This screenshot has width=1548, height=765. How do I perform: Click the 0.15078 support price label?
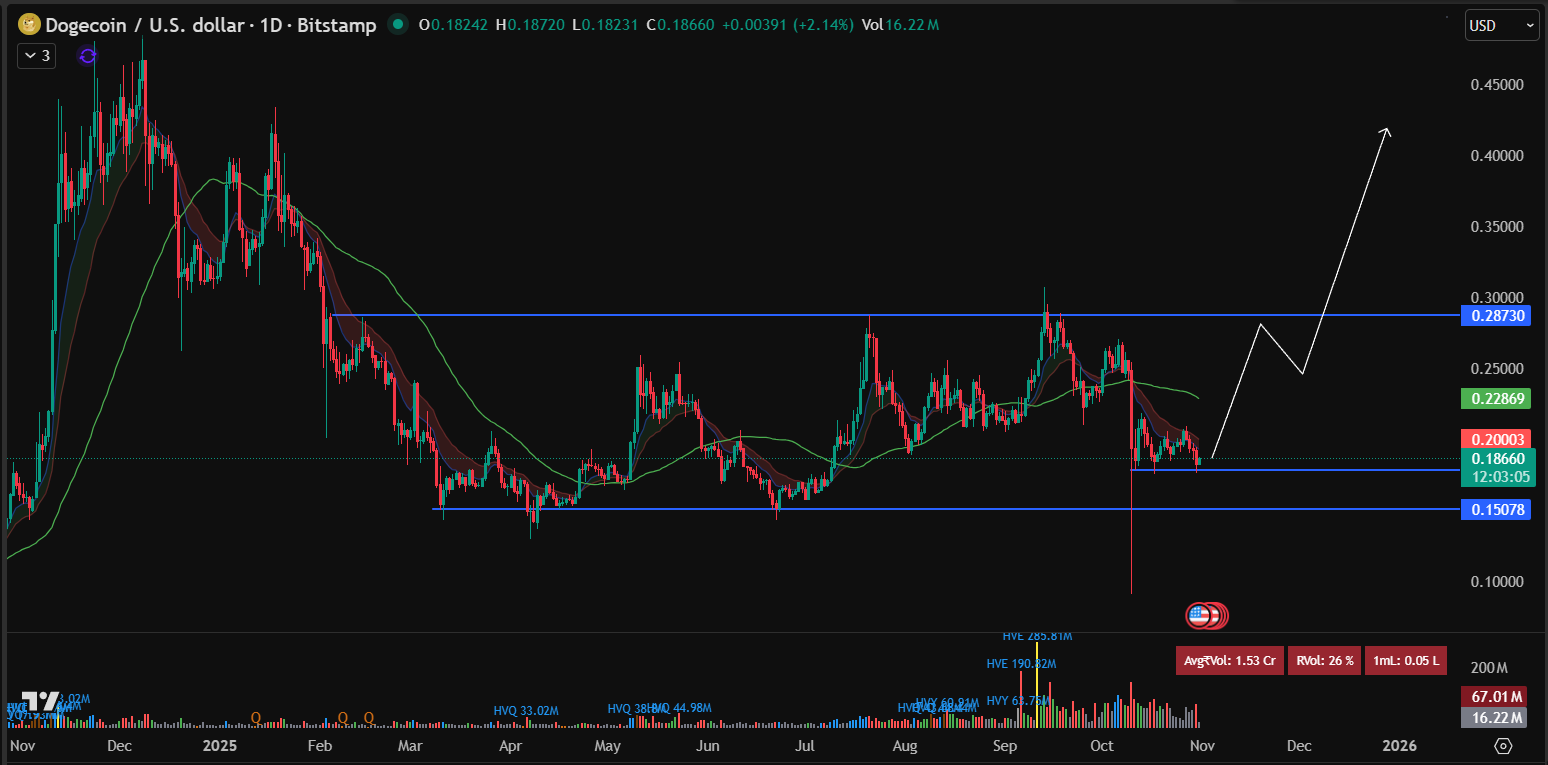point(1495,510)
